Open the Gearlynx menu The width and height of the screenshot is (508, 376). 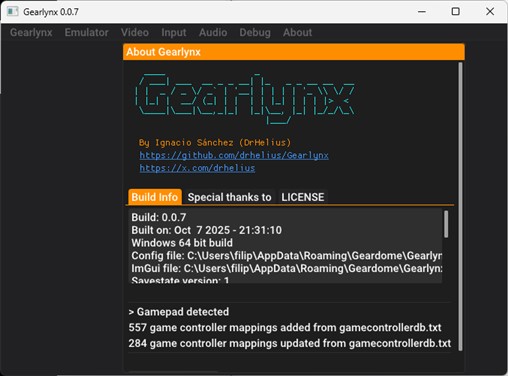coord(31,32)
